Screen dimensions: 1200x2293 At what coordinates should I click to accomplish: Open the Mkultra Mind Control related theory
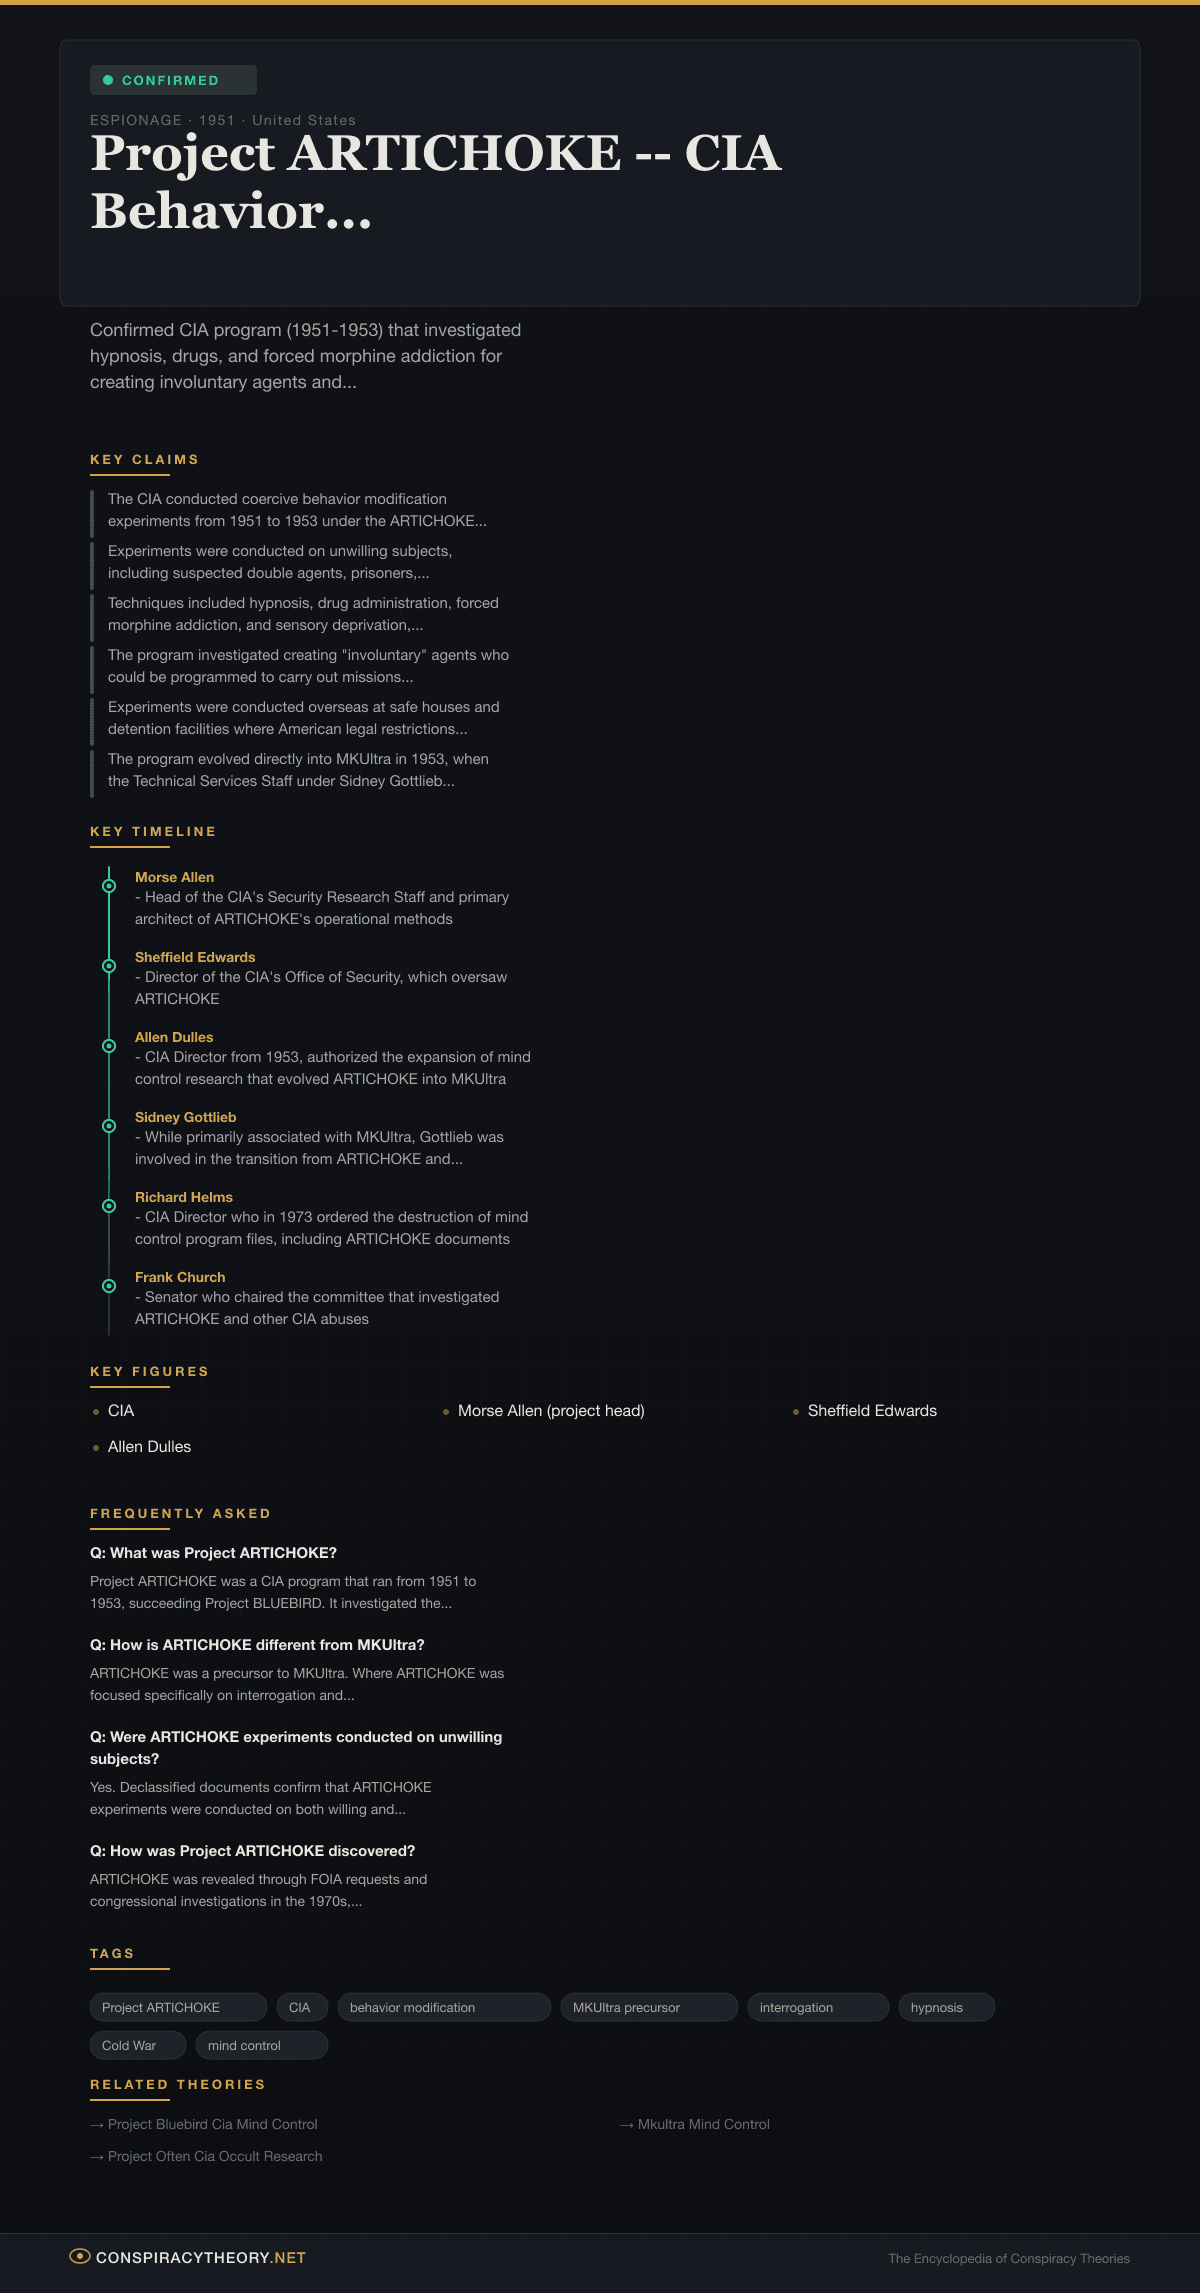point(703,2124)
